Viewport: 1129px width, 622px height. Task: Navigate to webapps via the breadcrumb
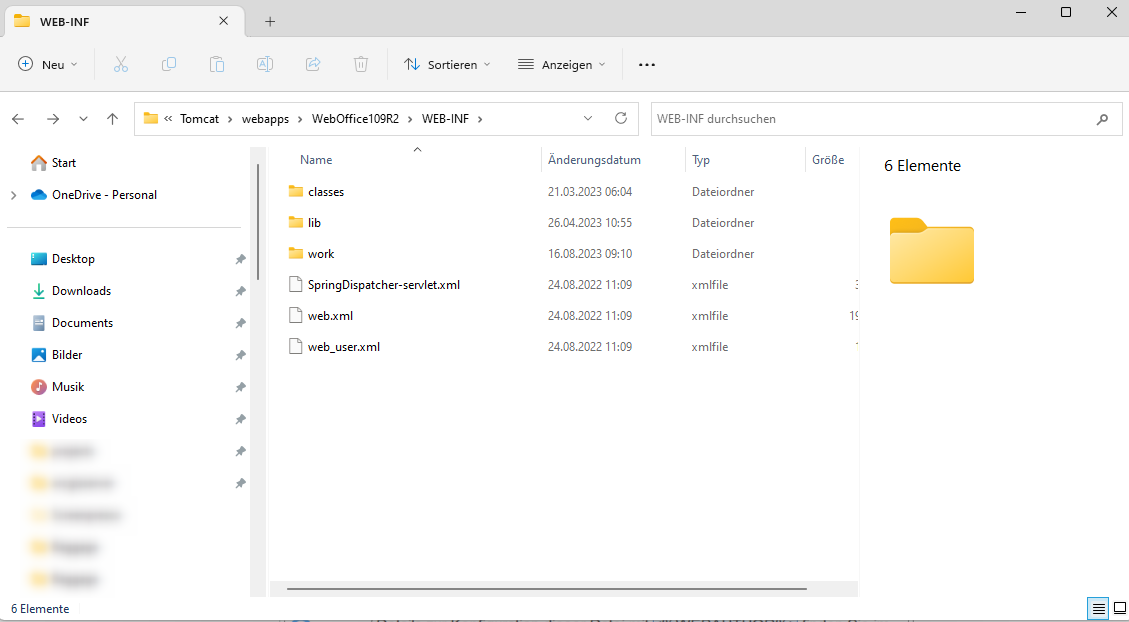pyautogui.click(x=265, y=118)
